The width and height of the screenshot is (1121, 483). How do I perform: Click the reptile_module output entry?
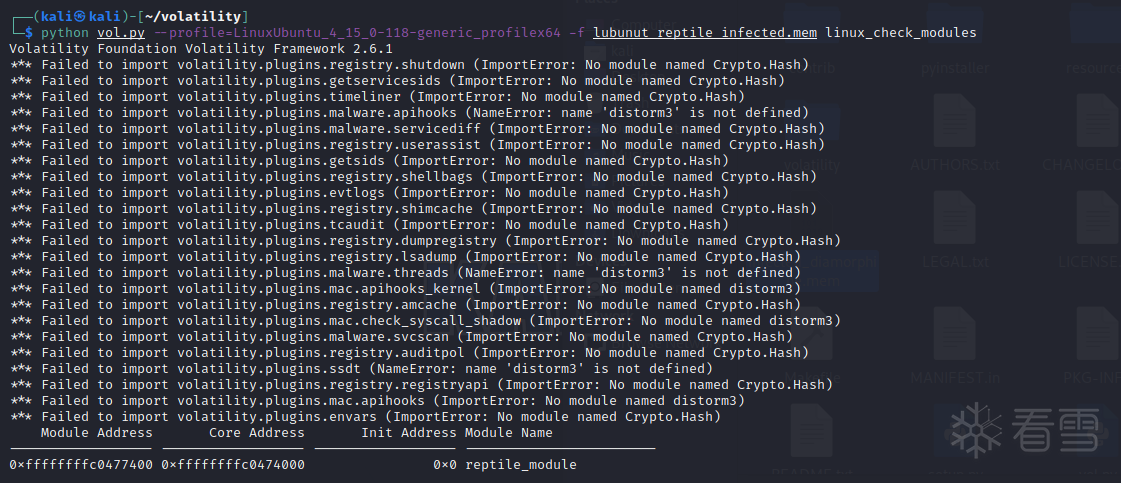tap(520, 465)
